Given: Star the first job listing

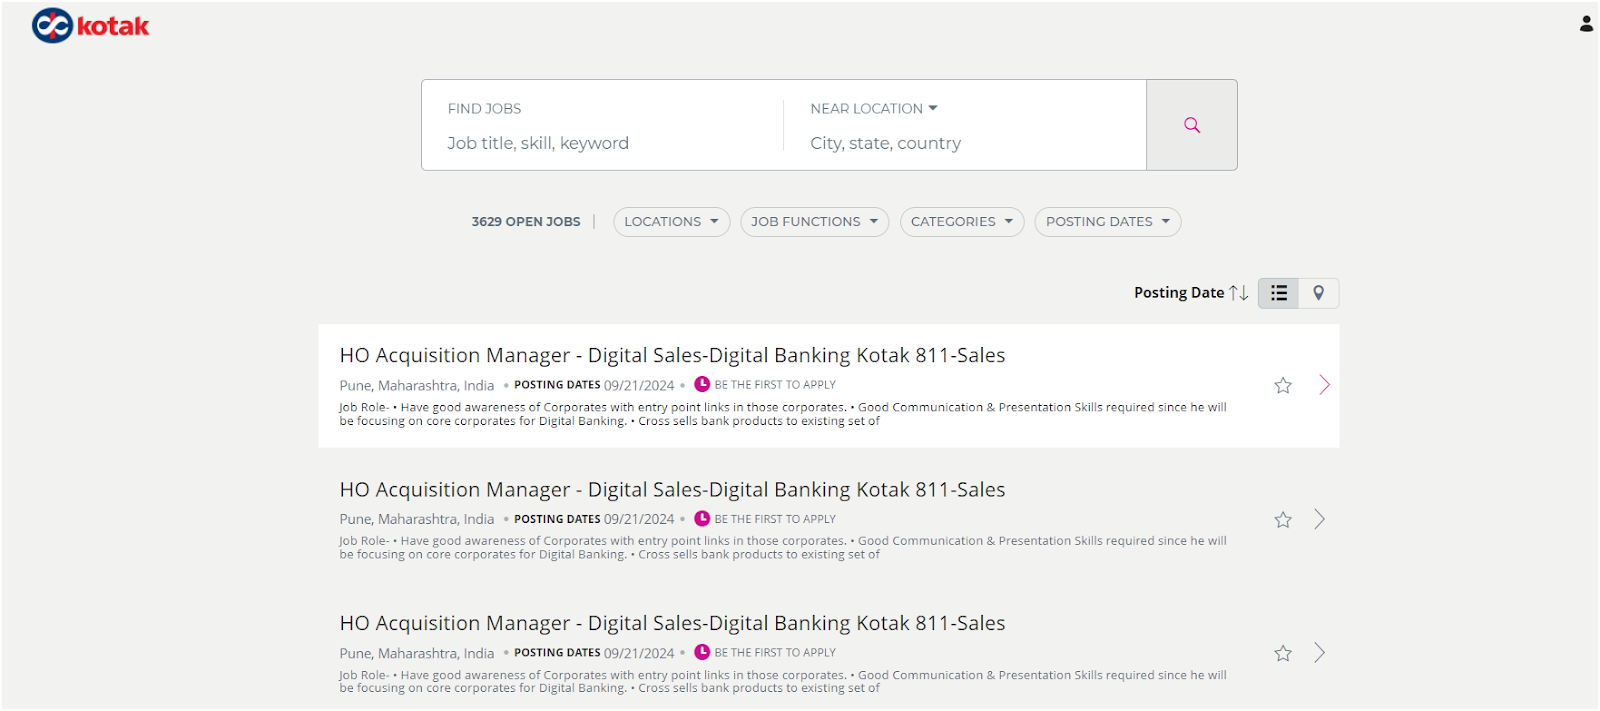Looking at the screenshot, I should [x=1283, y=386].
